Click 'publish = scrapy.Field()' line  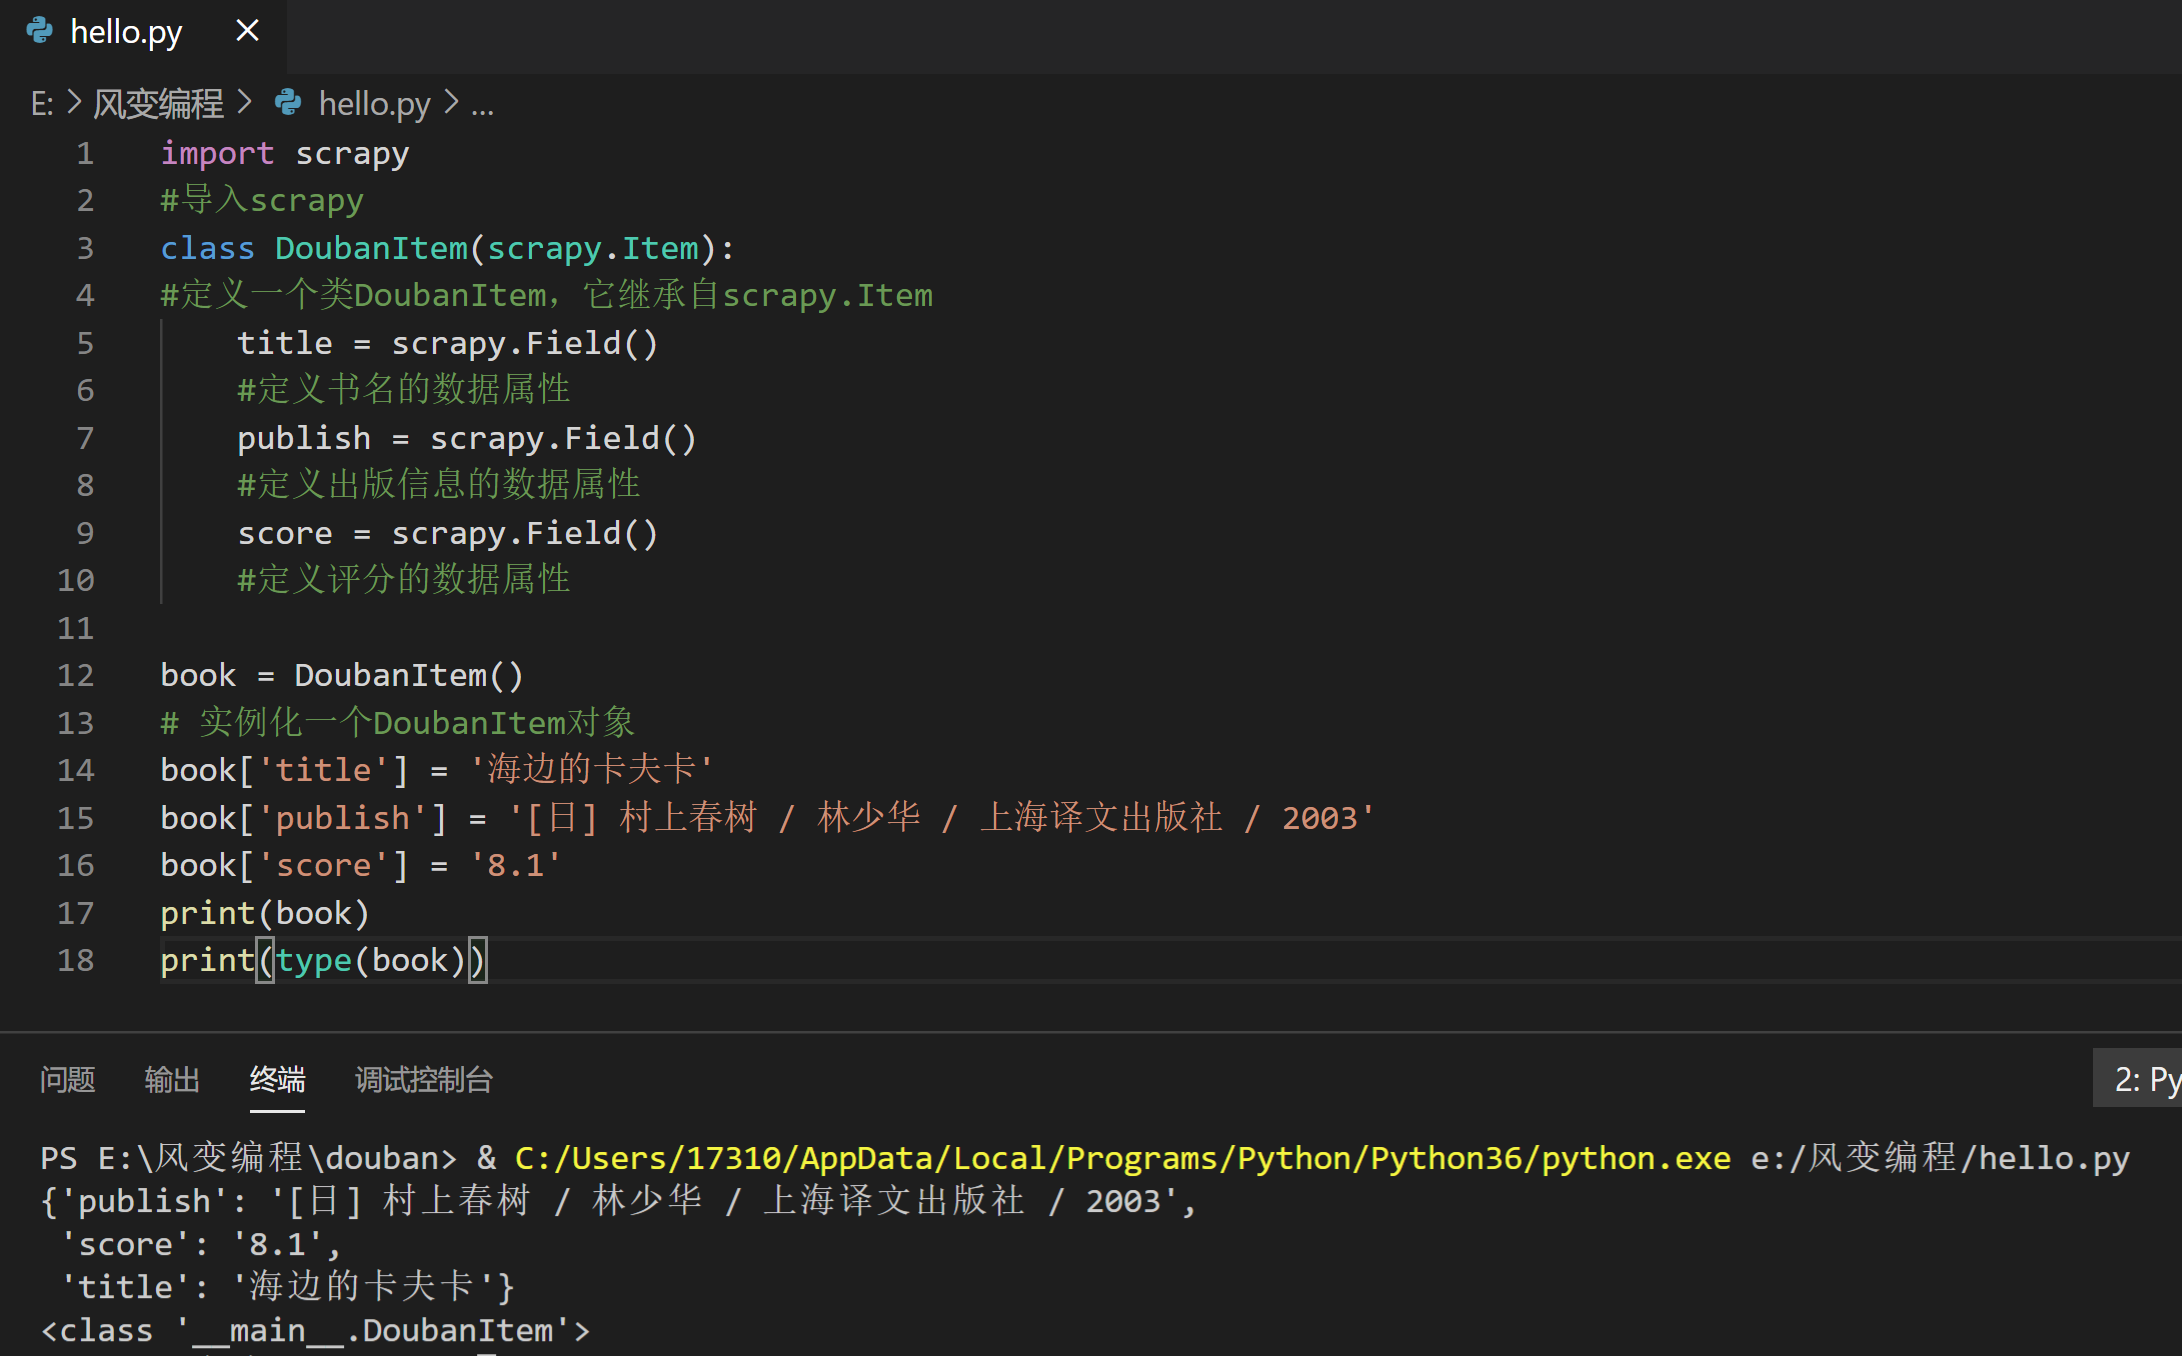click(467, 438)
